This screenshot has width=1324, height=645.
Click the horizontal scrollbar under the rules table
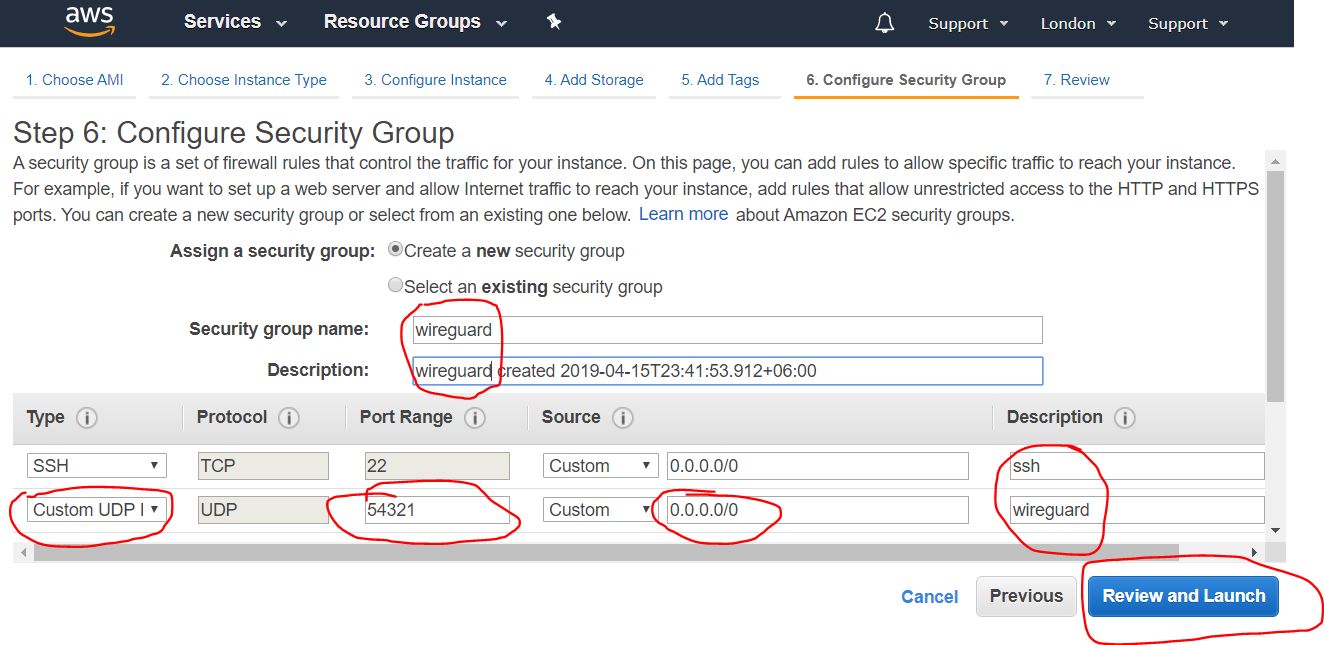[600, 553]
